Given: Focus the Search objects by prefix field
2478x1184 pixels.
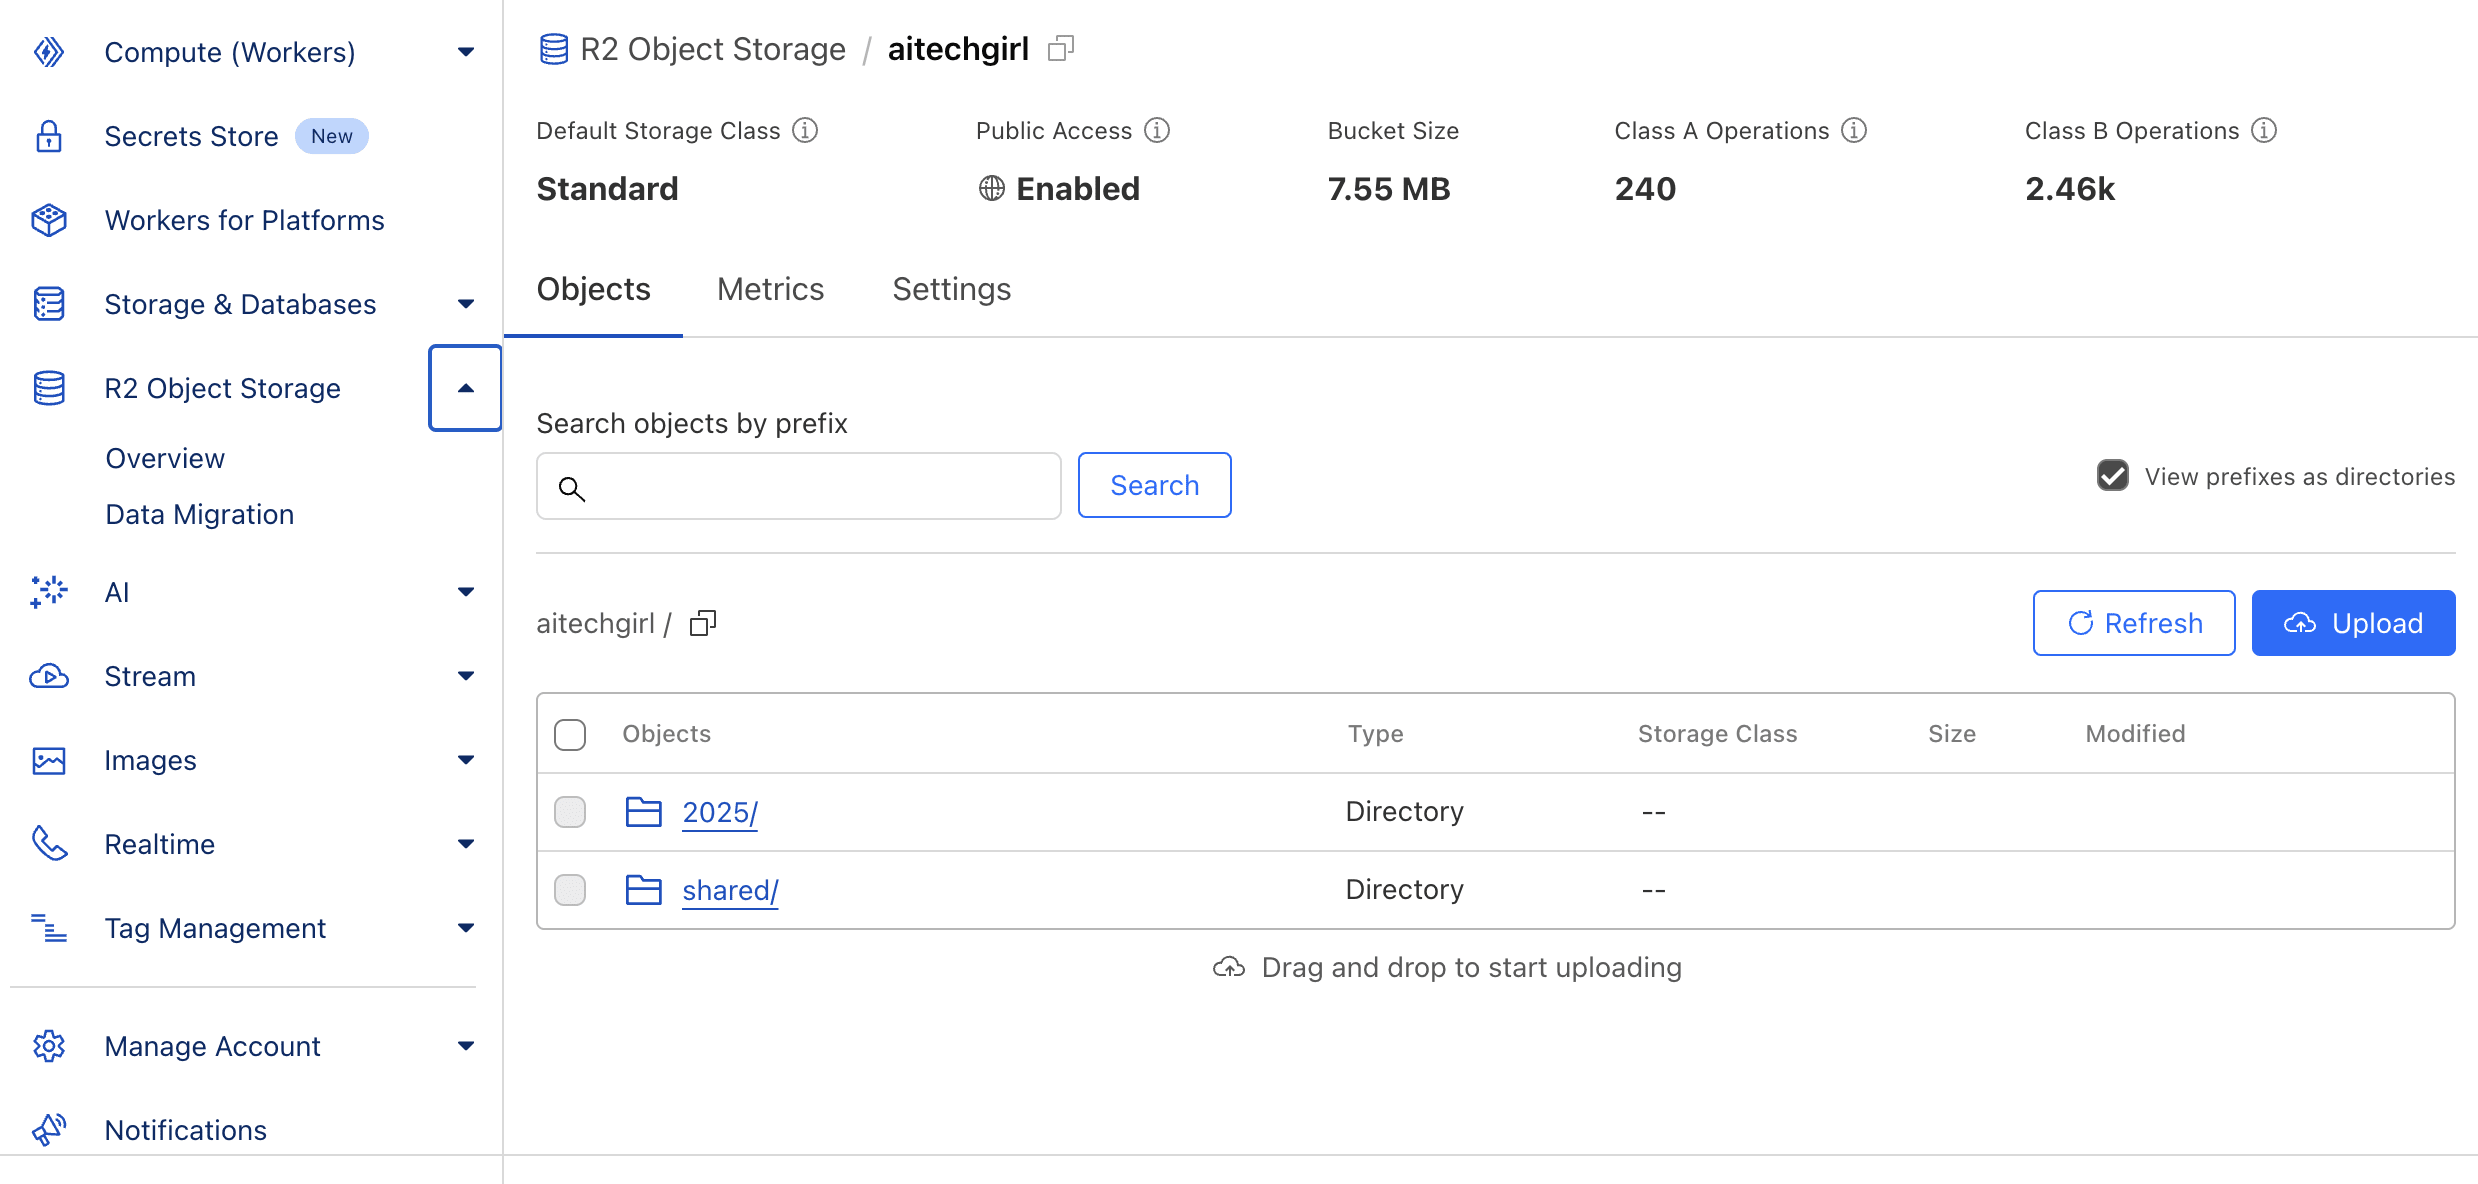Looking at the screenshot, I should [798, 486].
